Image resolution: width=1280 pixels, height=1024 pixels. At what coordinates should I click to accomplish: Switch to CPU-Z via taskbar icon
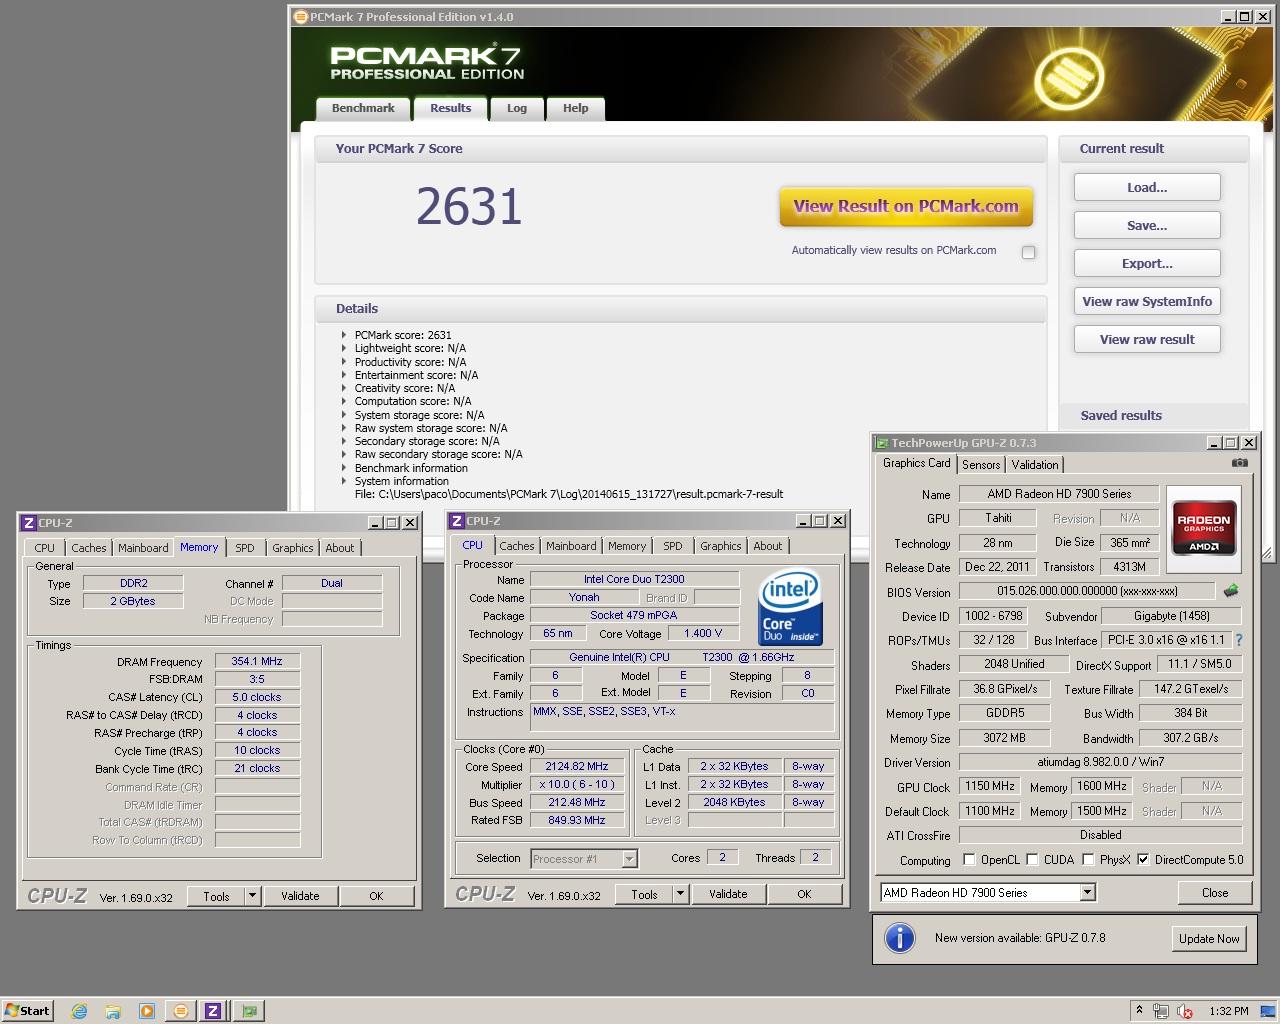(x=214, y=1011)
